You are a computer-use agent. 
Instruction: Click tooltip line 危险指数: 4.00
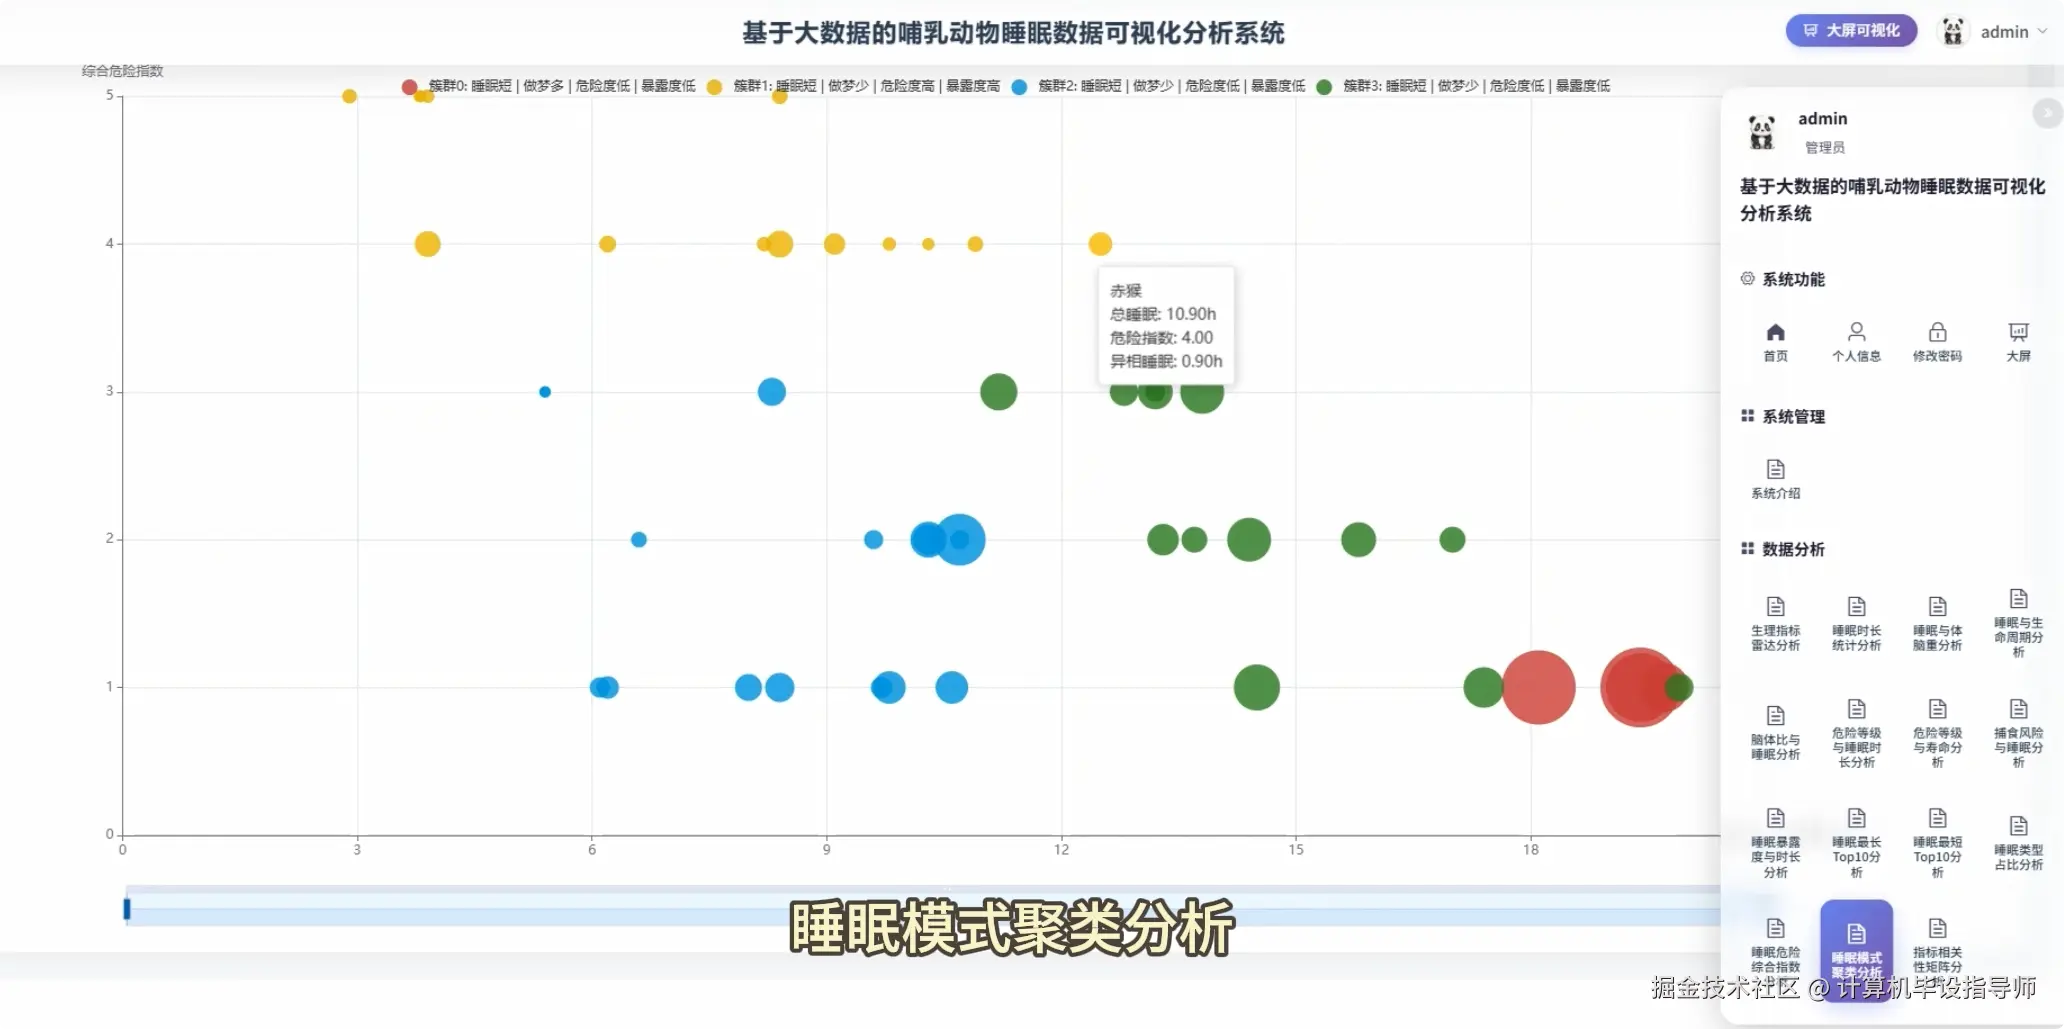tap(1161, 338)
